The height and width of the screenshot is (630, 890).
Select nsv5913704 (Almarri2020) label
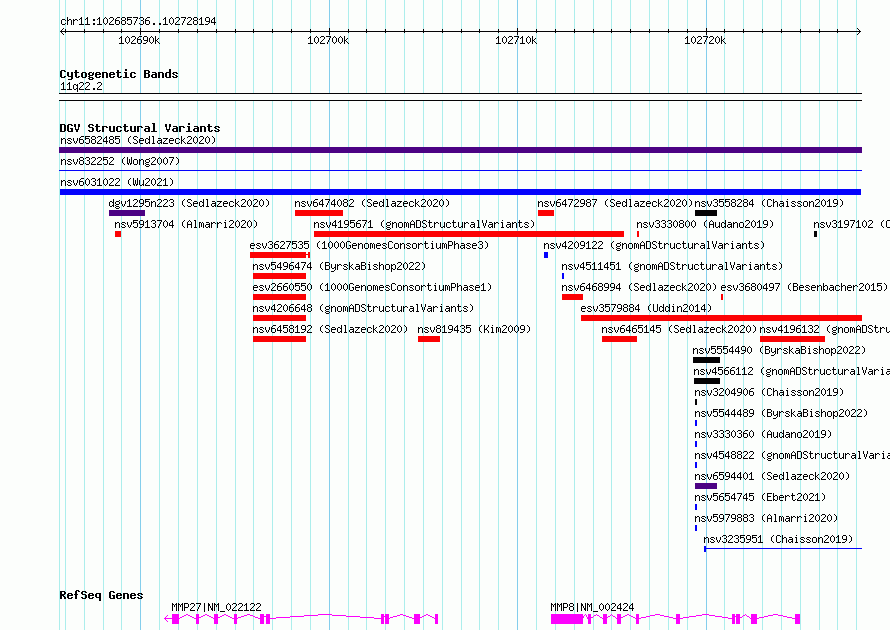186,224
